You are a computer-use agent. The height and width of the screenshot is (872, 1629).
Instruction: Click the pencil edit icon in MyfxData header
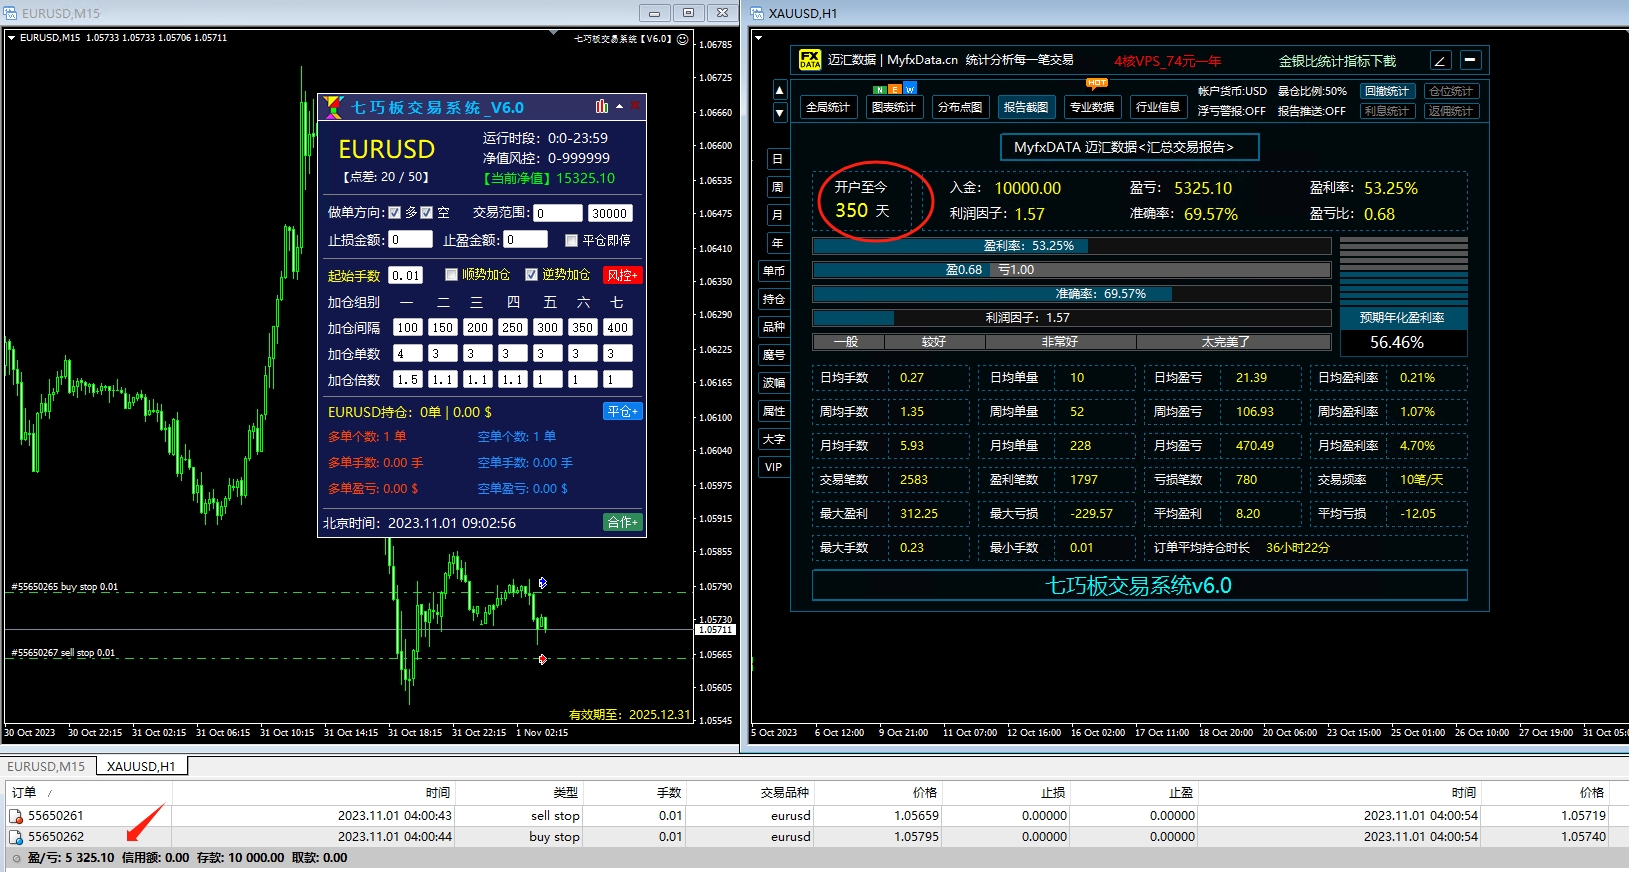1440,60
